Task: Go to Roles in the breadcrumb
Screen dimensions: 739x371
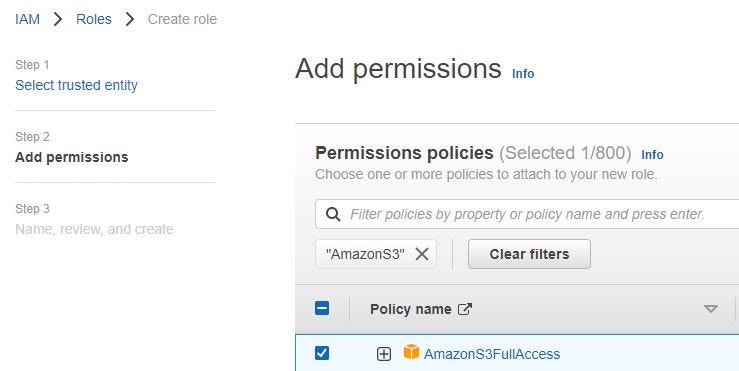Action: tap(94, 19)
